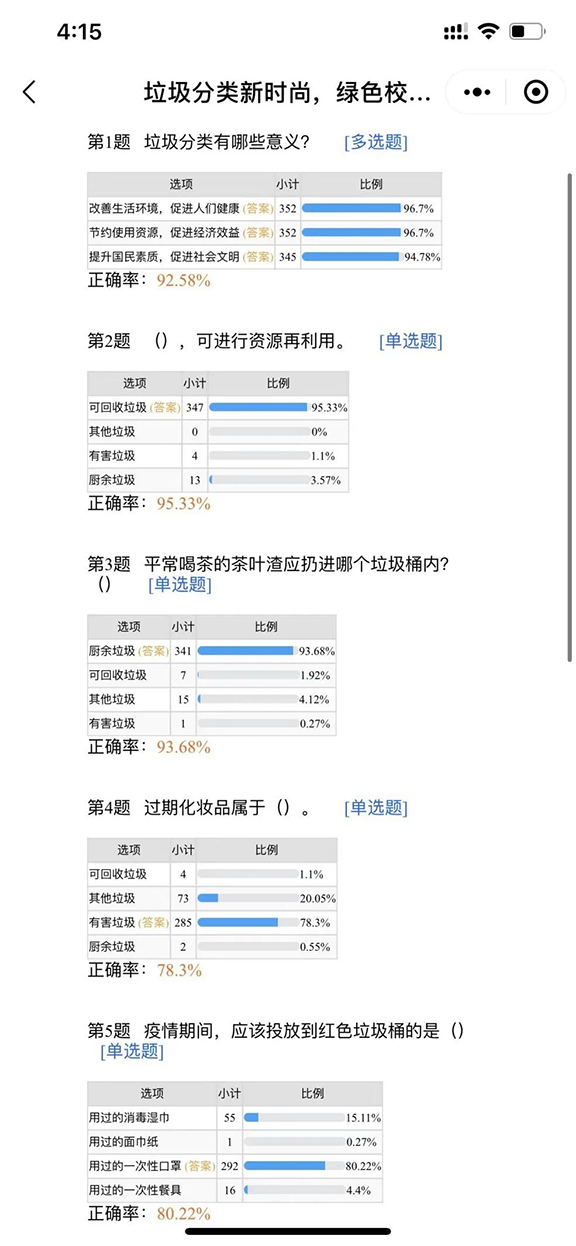
Task: Tap the cellular signal icon
Action: click(455, 31)
